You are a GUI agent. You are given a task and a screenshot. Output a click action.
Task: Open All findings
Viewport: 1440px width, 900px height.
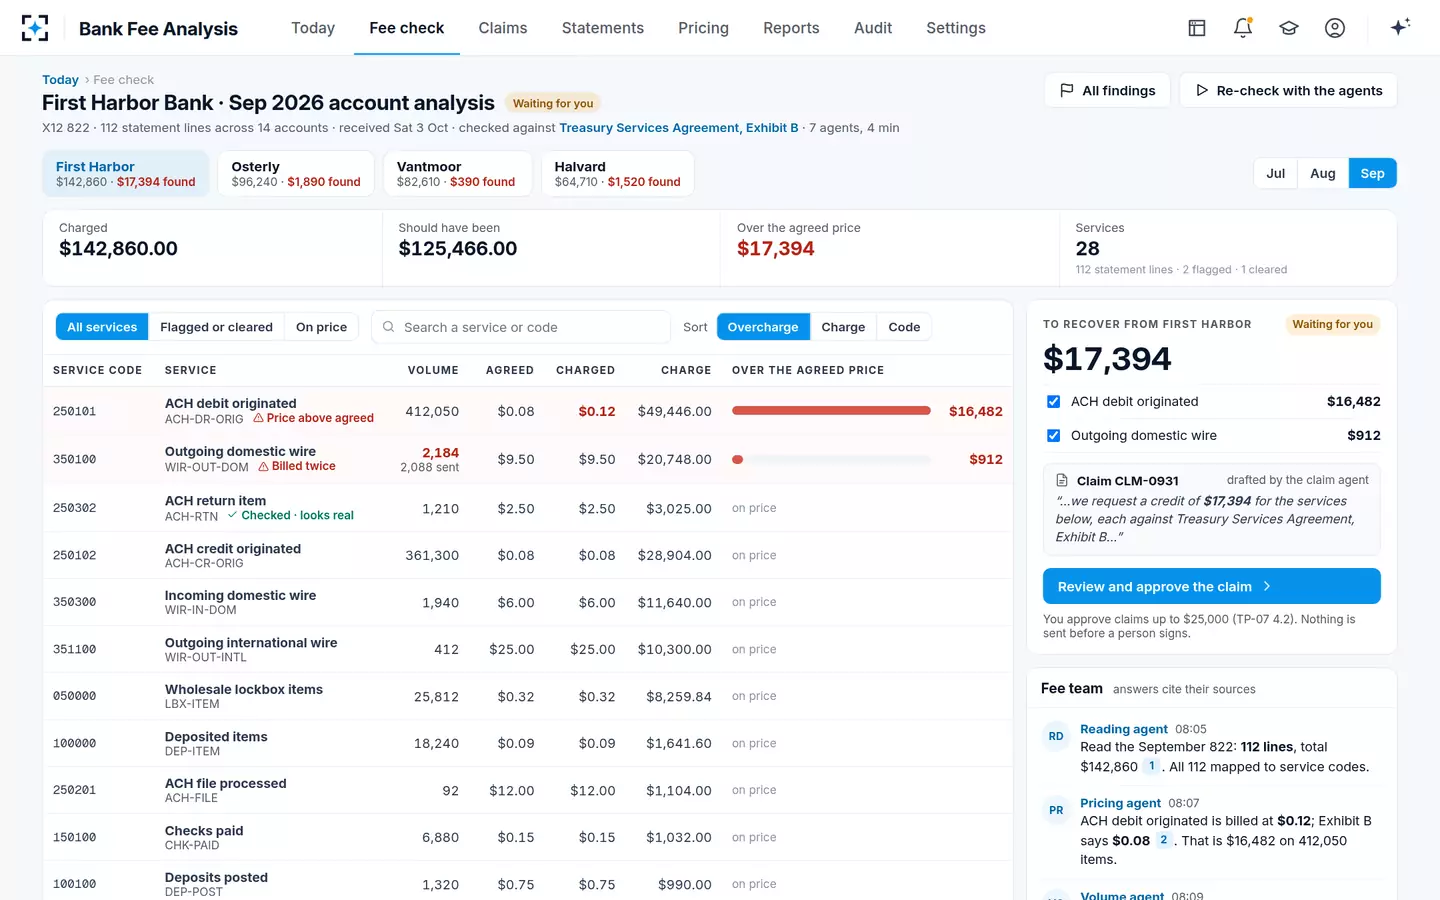(x=1107, y=90)
